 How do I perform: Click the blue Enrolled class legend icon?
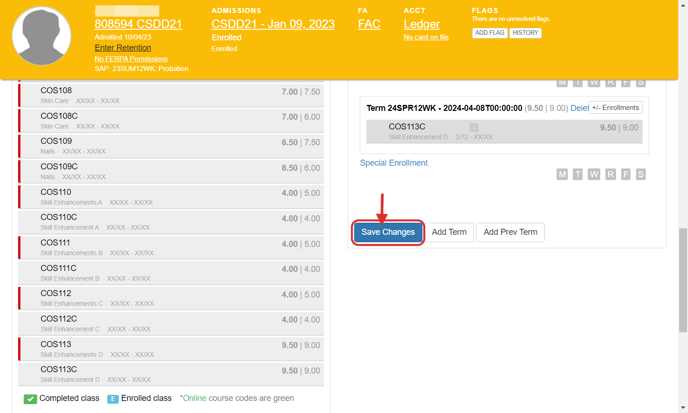click(x=113, y=398)
